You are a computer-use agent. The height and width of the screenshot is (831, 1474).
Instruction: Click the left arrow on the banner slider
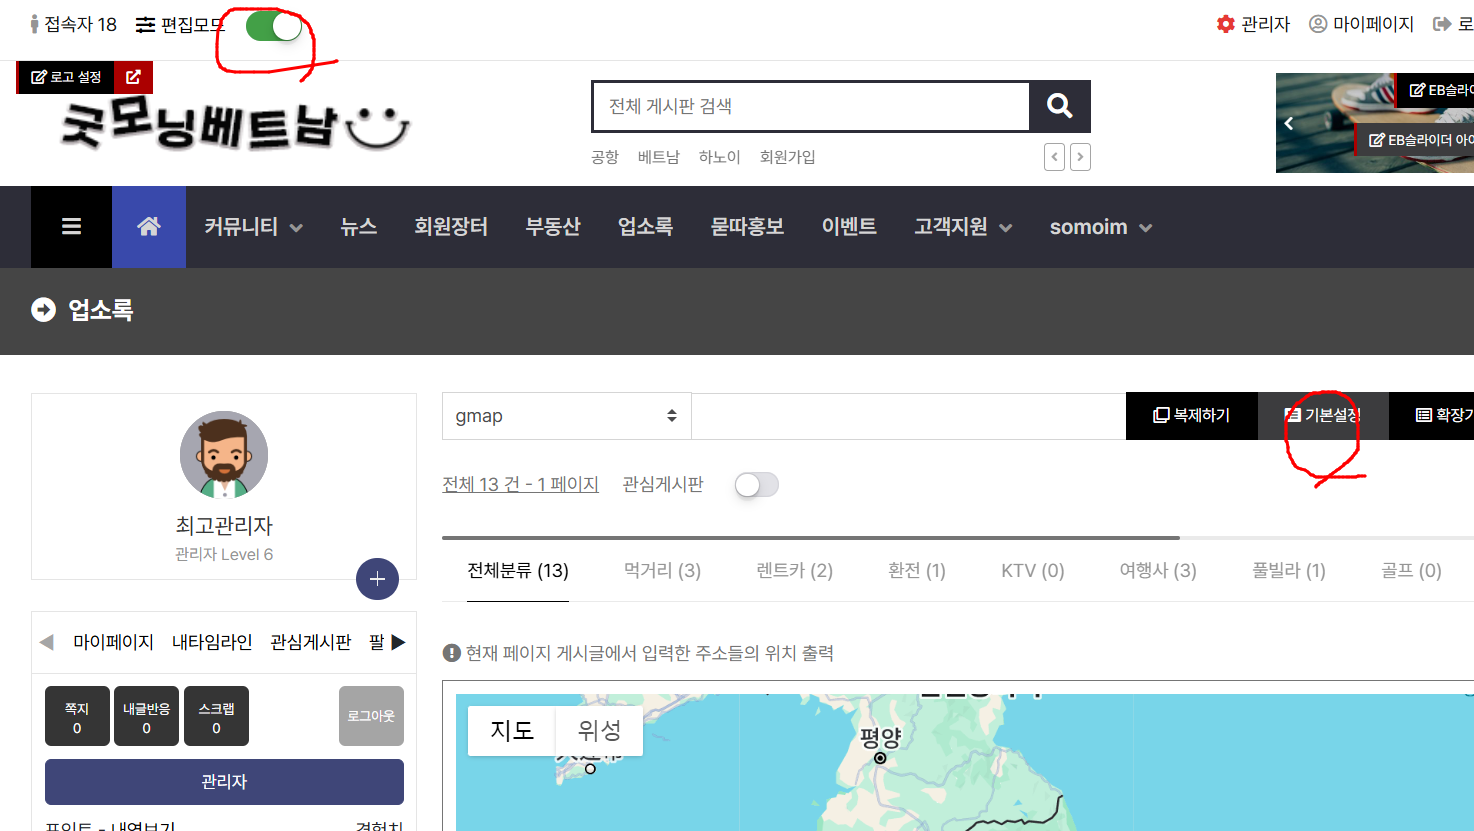click(1289, 124)
